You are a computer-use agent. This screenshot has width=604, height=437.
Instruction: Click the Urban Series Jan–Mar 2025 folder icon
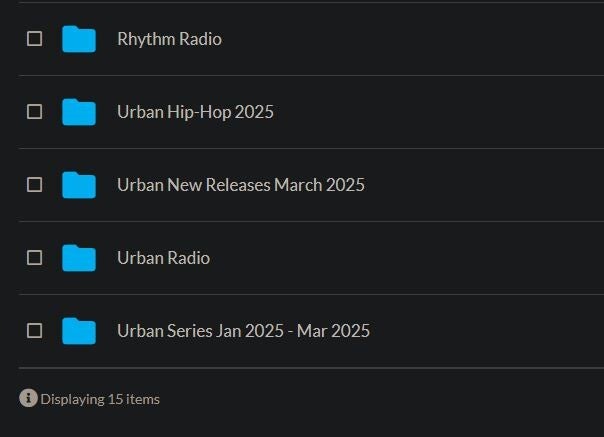[78, 331]
